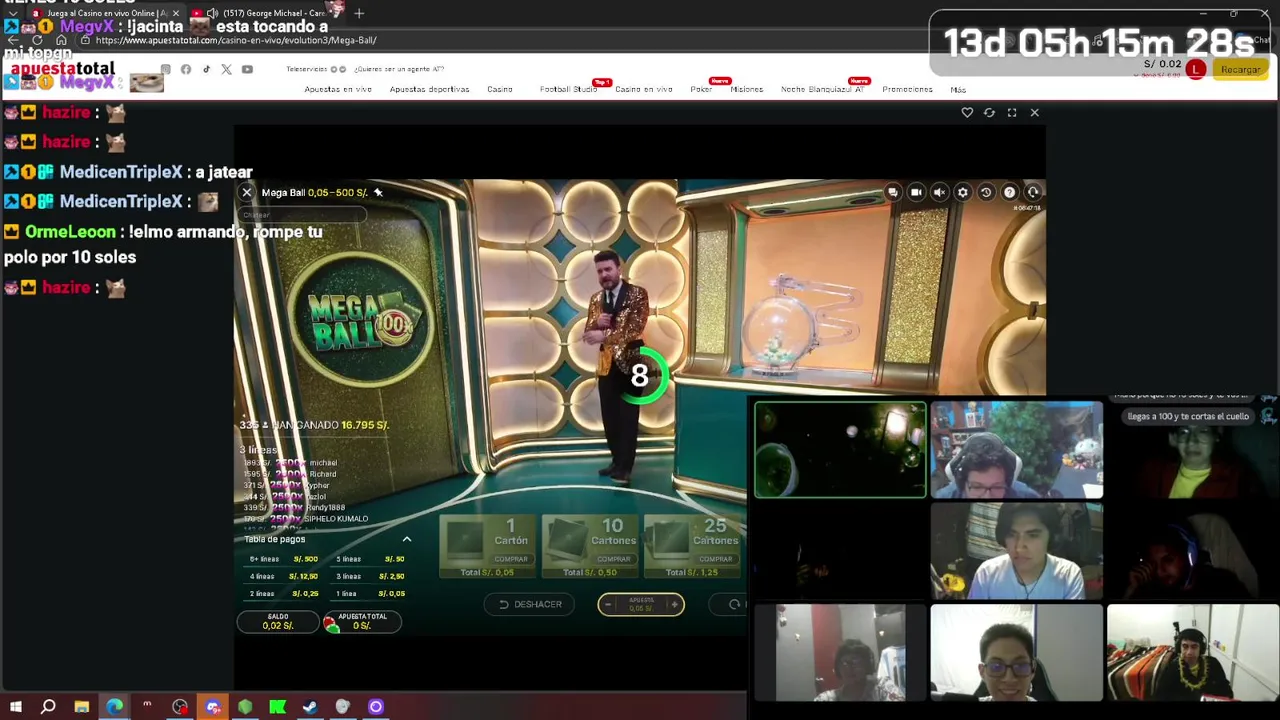This screenshot has width=1280, height=720.
Task: Close the game frame overlay
Action: click(x=1035, y=113)
